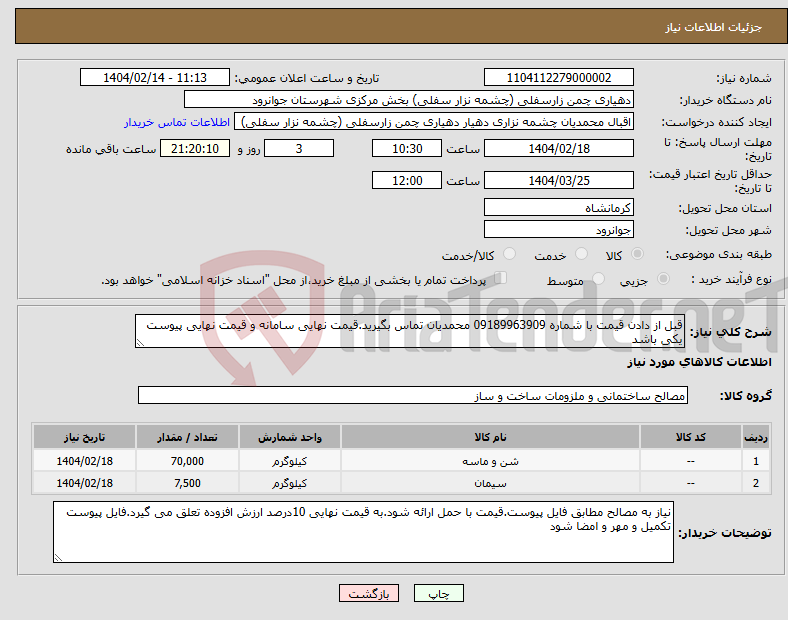Click the need date in the سیمان row

pyautogui.click(x=84, y=483)
